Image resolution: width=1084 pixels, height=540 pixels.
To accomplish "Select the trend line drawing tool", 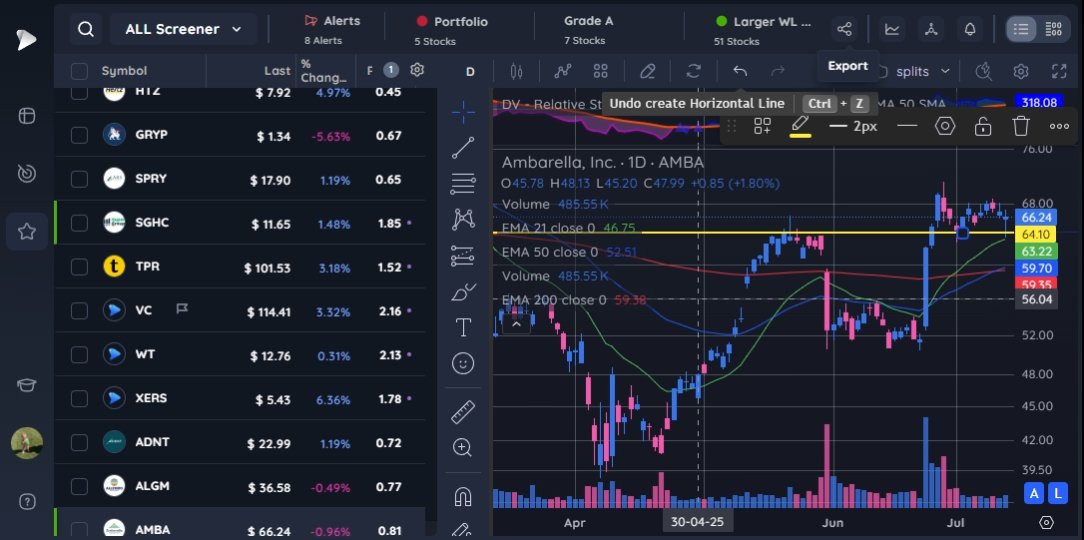I will (x=462, y=148).
